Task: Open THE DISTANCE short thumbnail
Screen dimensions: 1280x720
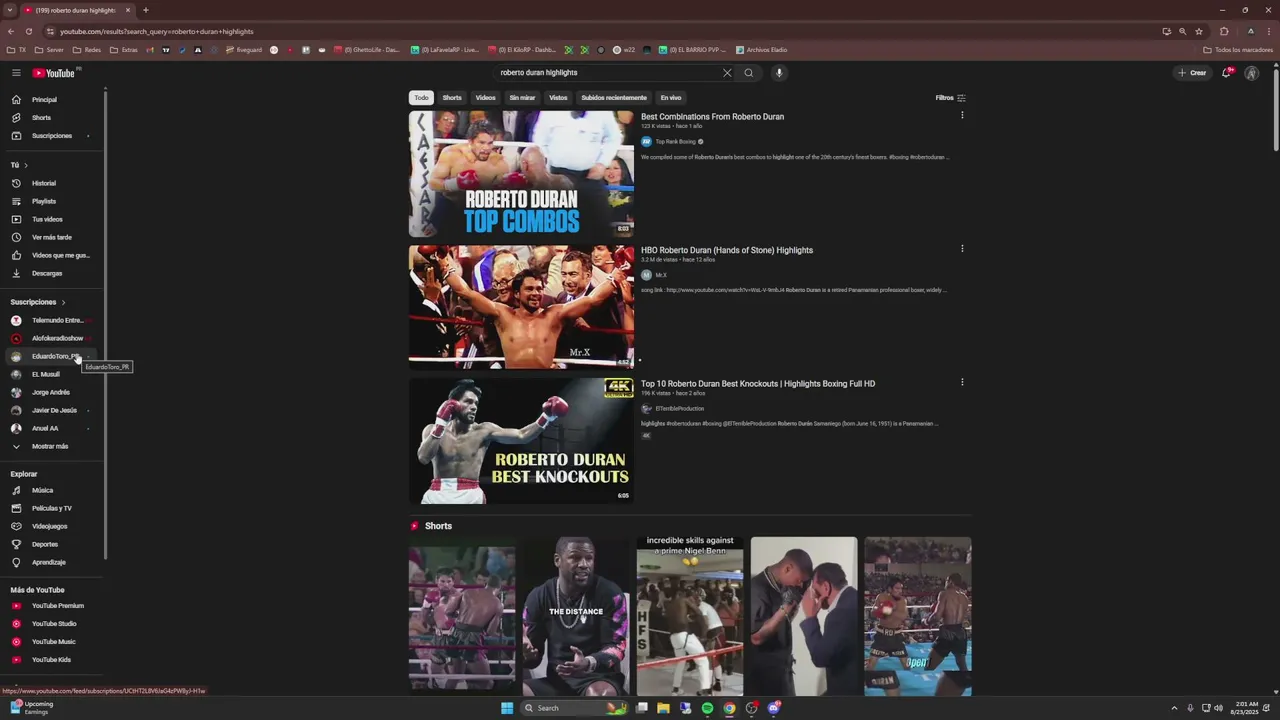Action: [576, 616]
